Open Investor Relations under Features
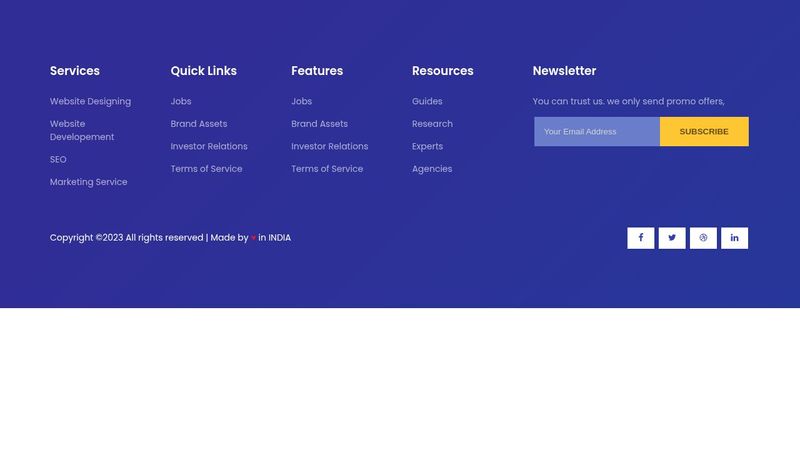Viewport: 800px width, 450px height. (330, 147)
